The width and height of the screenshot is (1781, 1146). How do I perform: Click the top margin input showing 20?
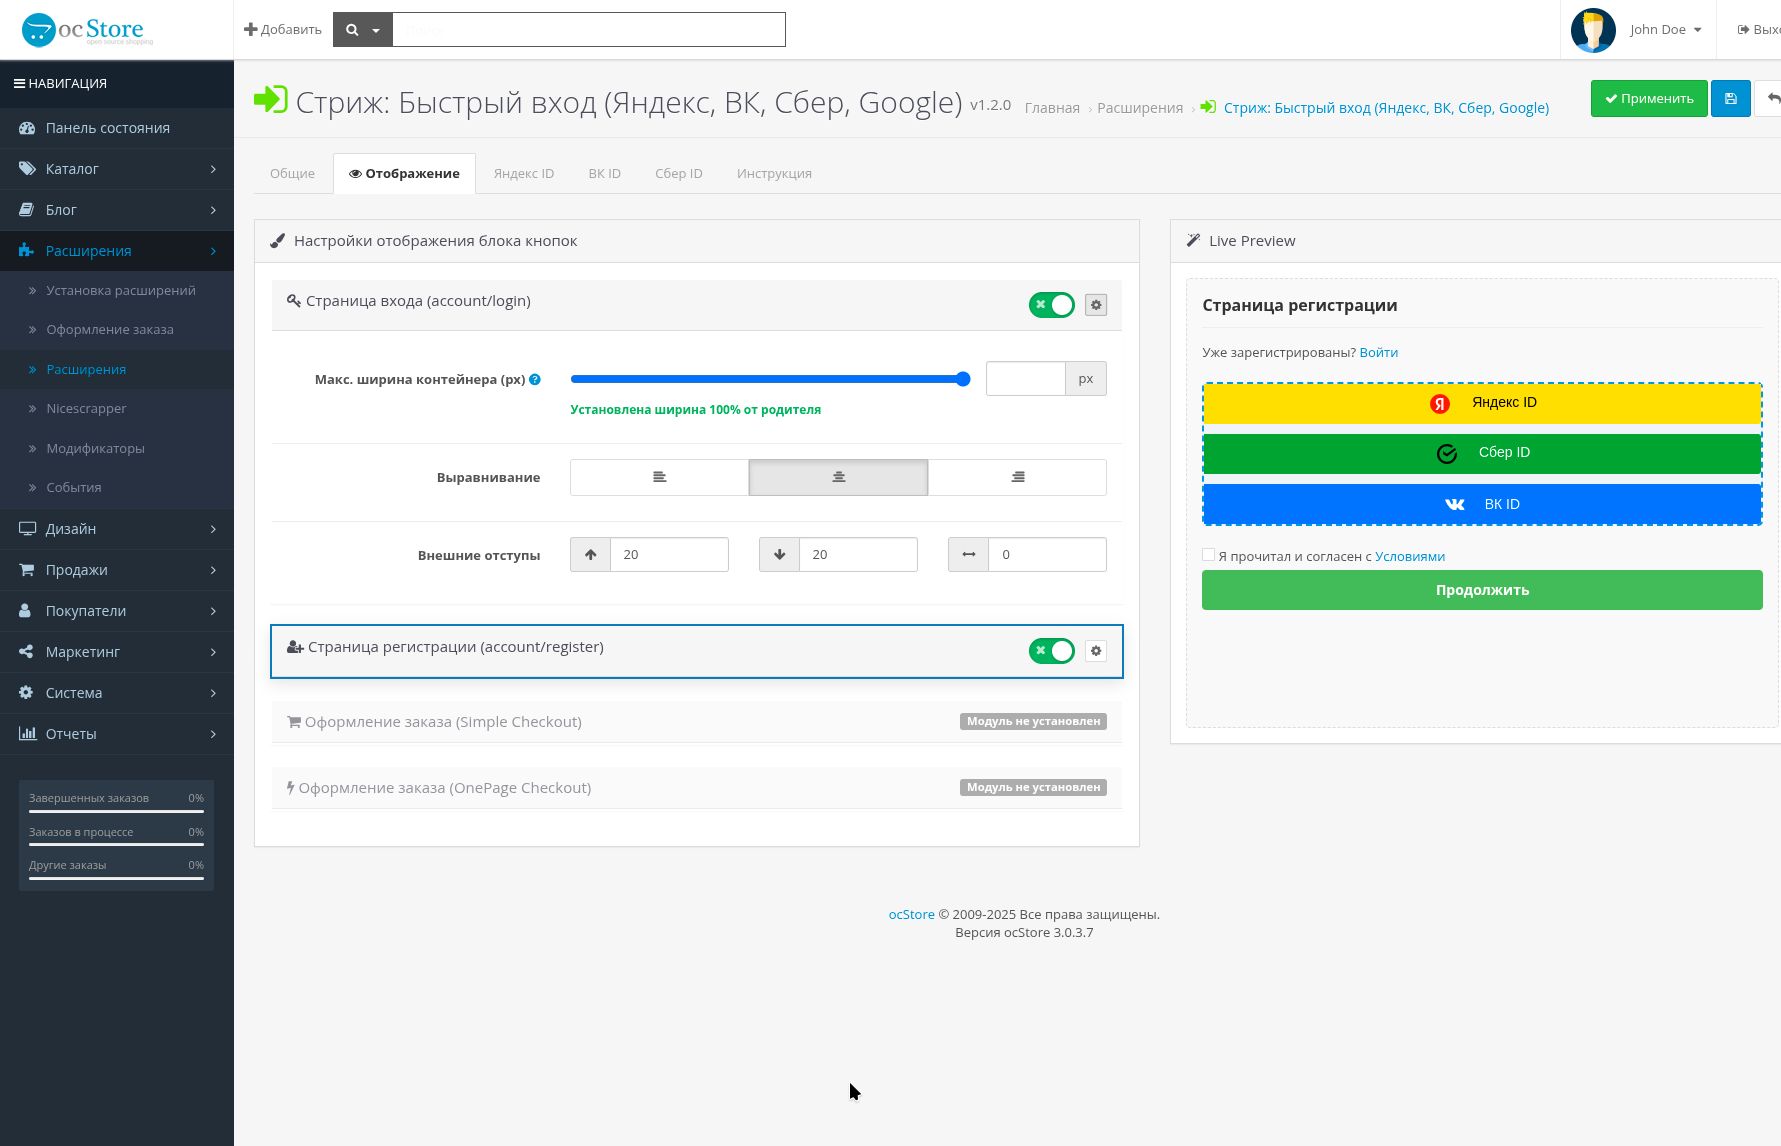point(669,554)
